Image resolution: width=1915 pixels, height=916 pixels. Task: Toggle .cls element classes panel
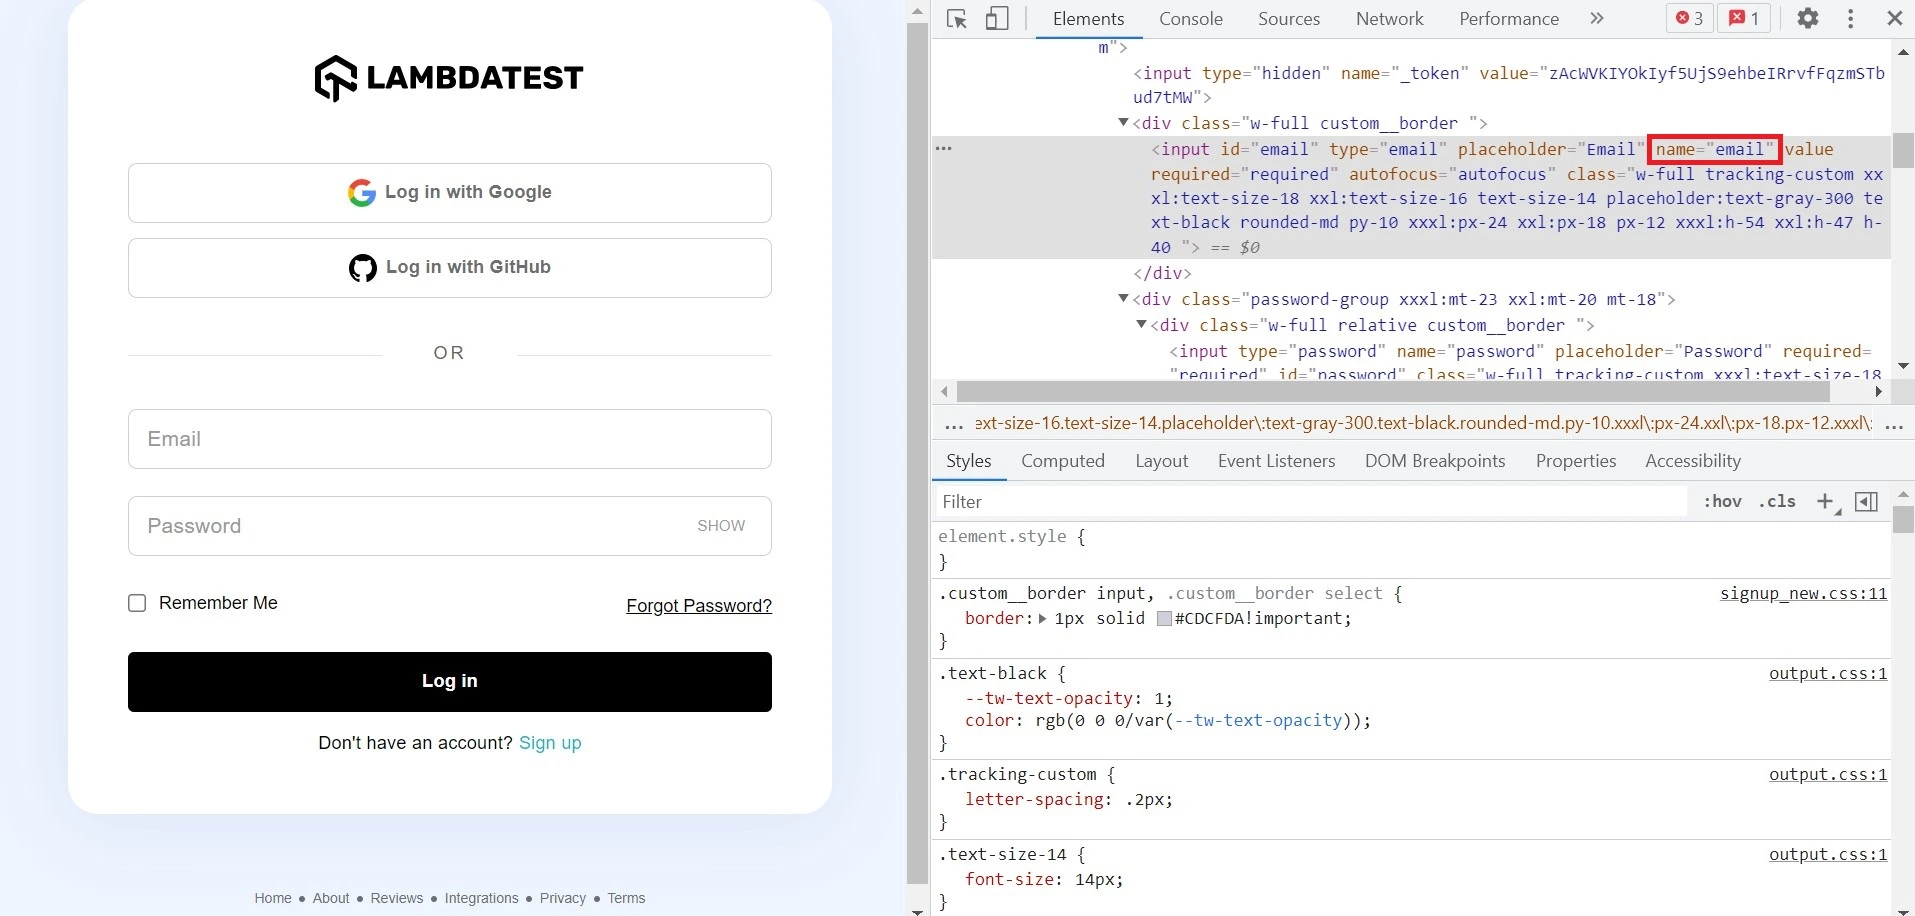click(x=1777, y=501)
